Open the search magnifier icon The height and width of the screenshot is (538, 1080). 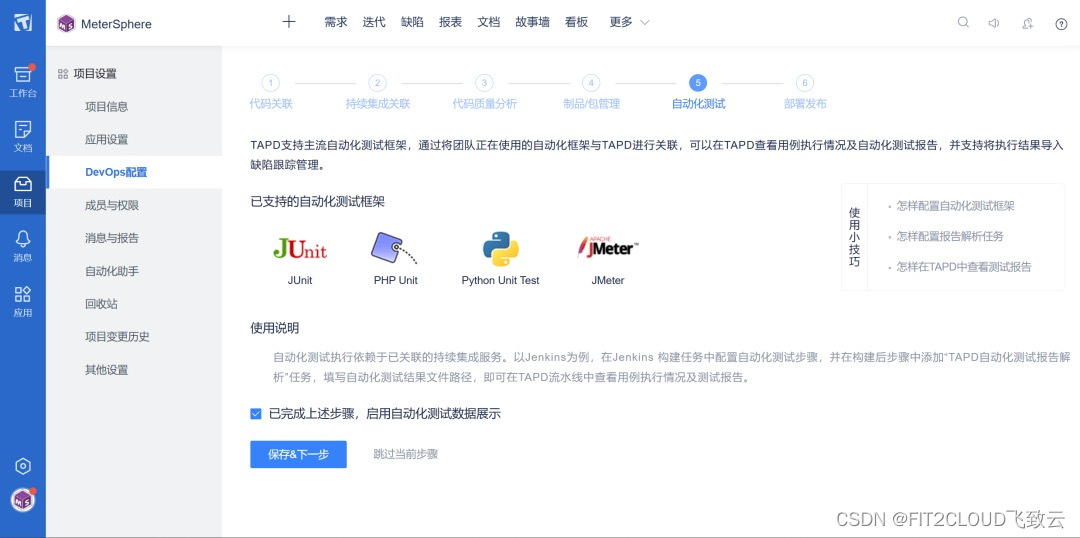[x=963, y=23]
